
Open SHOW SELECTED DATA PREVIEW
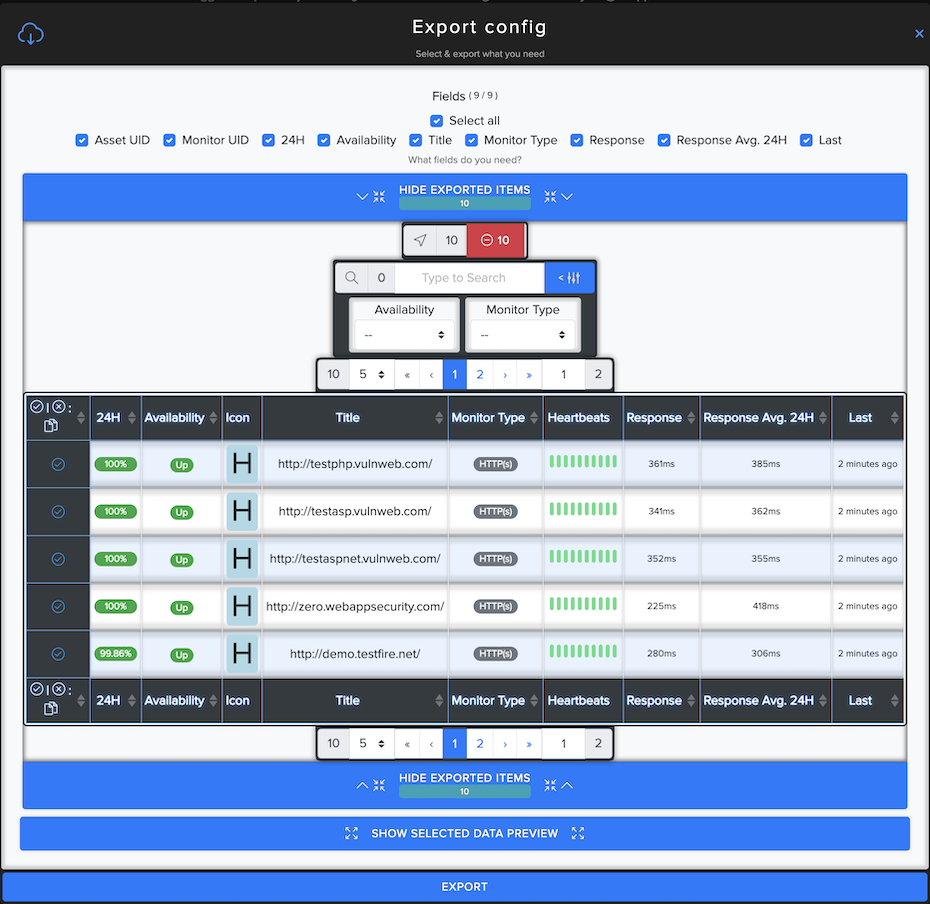pos(464,832)
